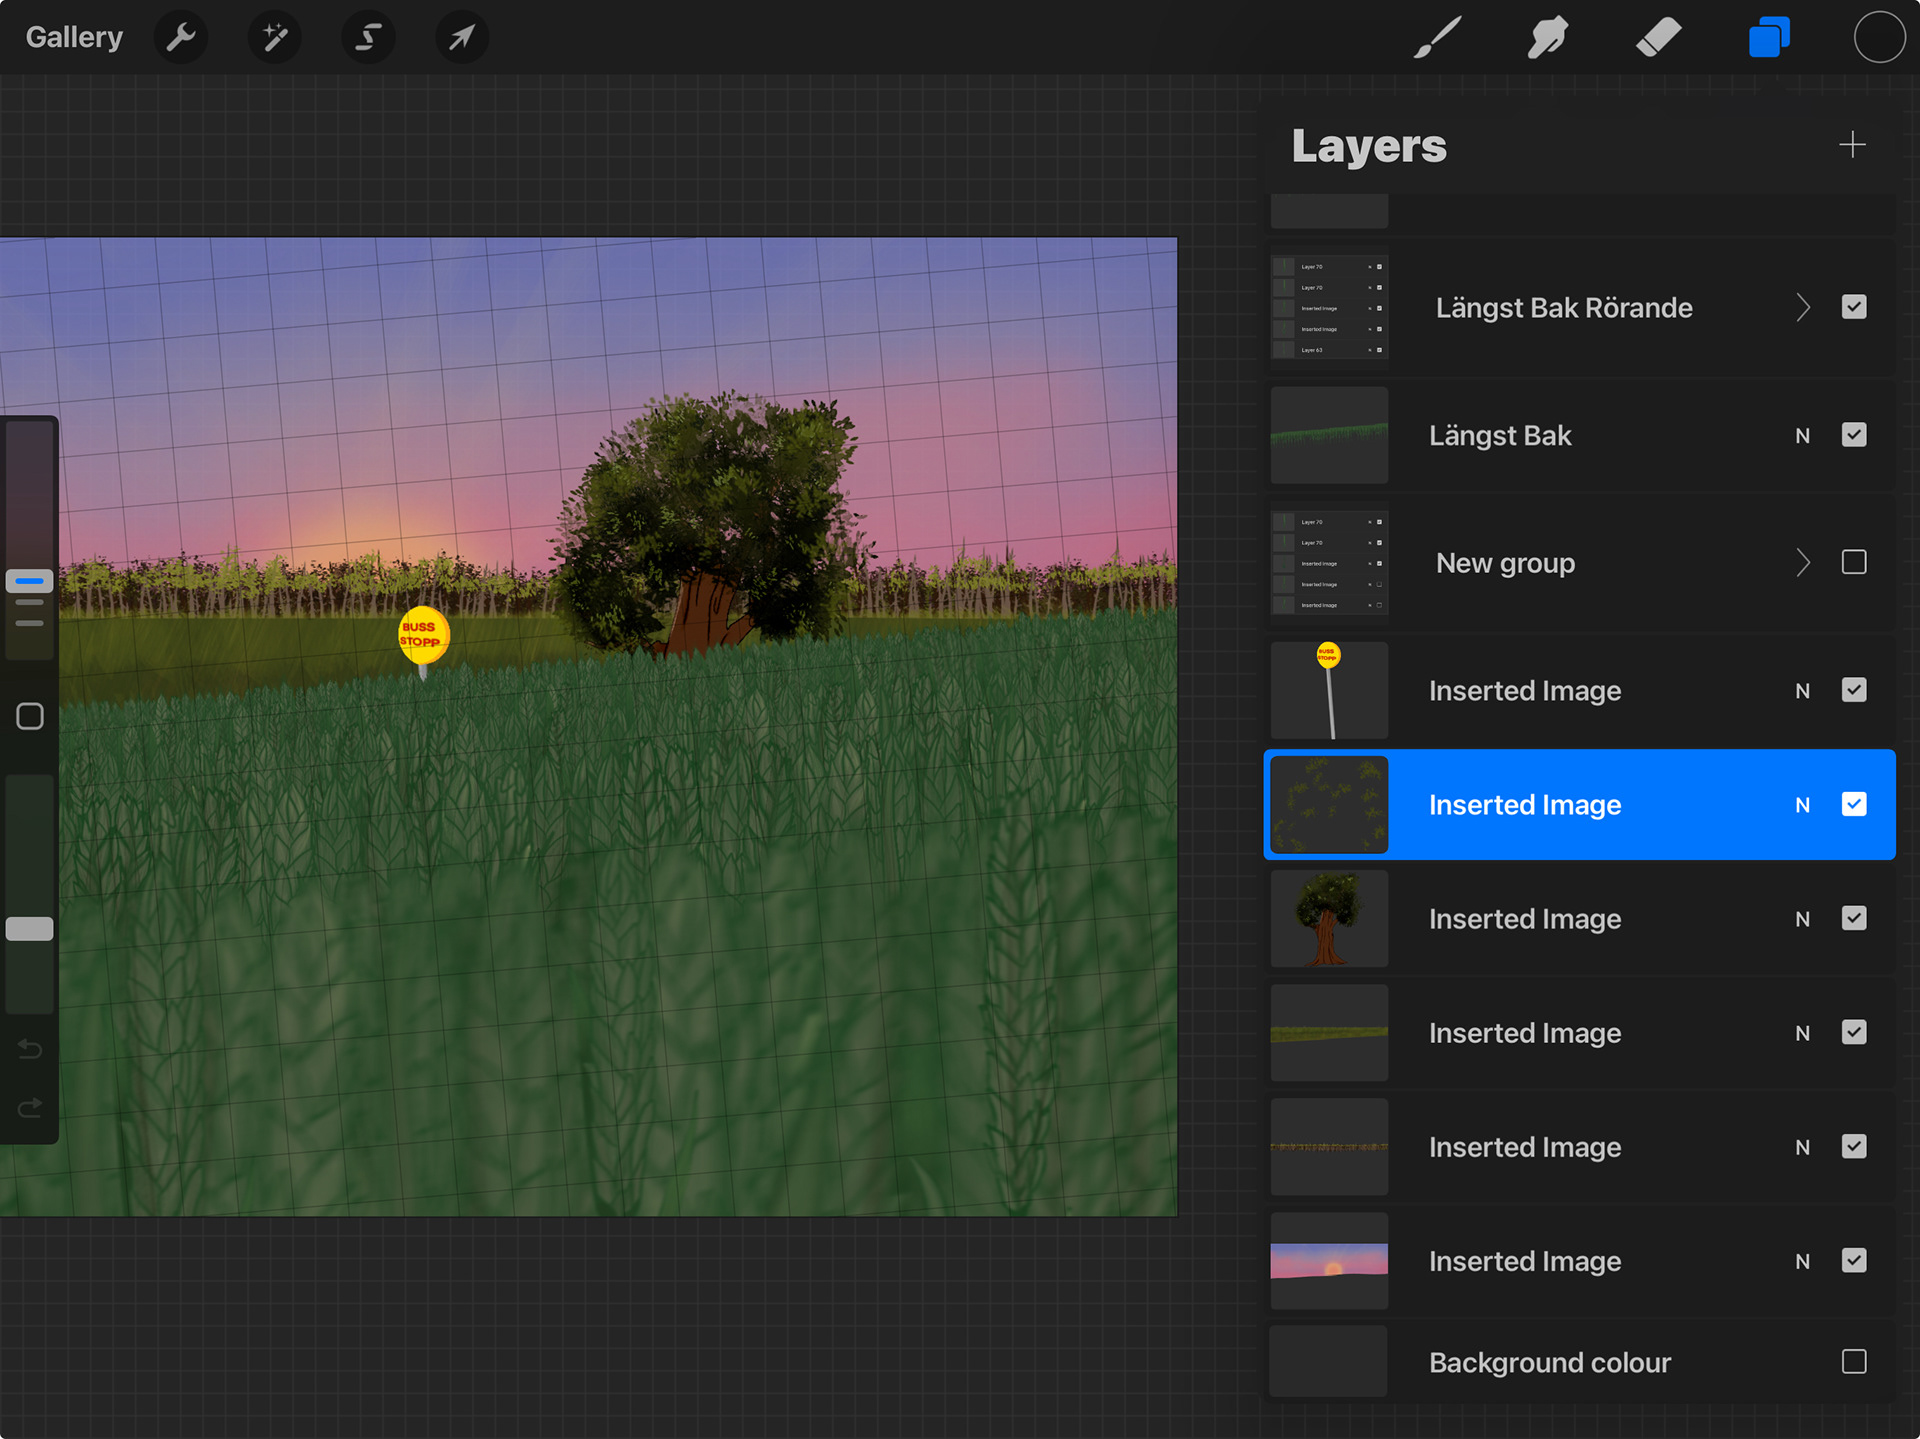Open the Background colour swatch
This screenshot has width=1920, height=1439.
coord(1328,1361)
